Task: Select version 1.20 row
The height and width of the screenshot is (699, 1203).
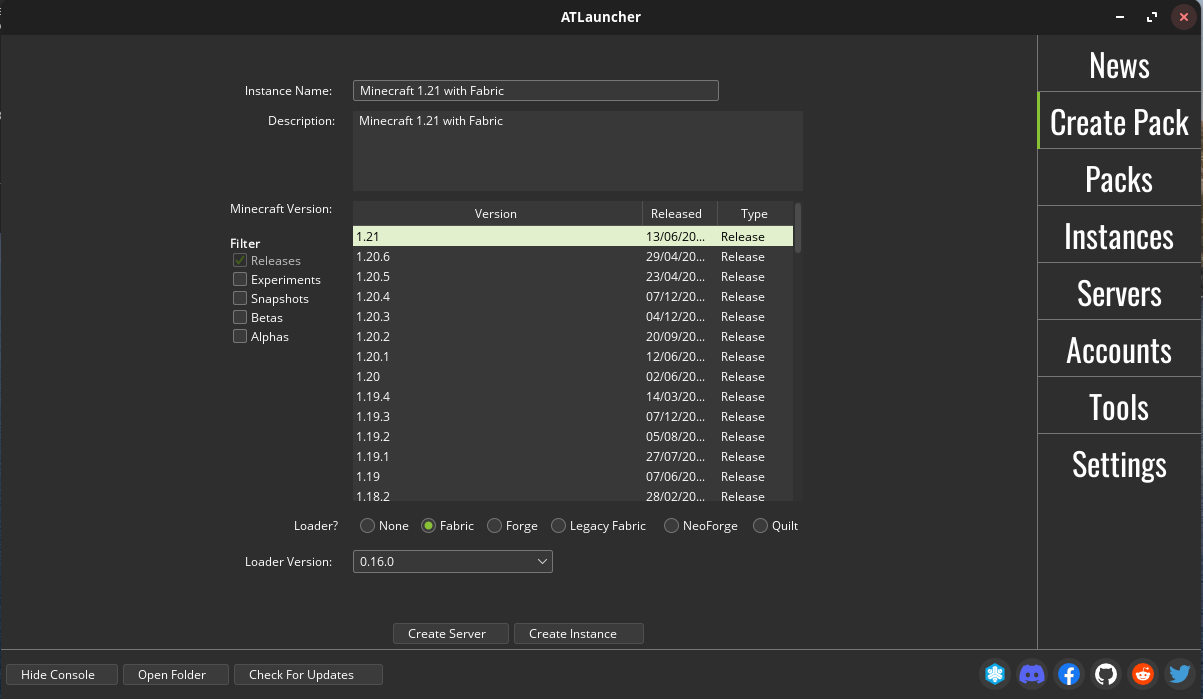Action: point(573,376)
